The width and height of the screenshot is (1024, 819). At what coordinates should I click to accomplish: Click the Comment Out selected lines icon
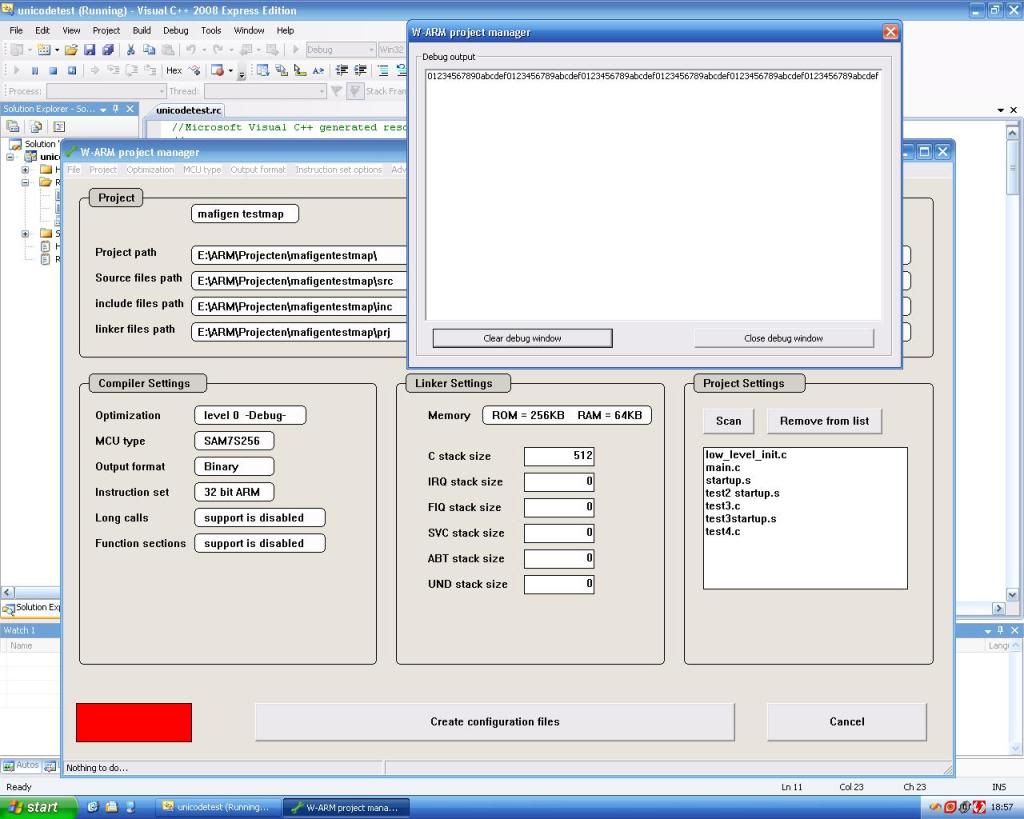pos(383,71)
